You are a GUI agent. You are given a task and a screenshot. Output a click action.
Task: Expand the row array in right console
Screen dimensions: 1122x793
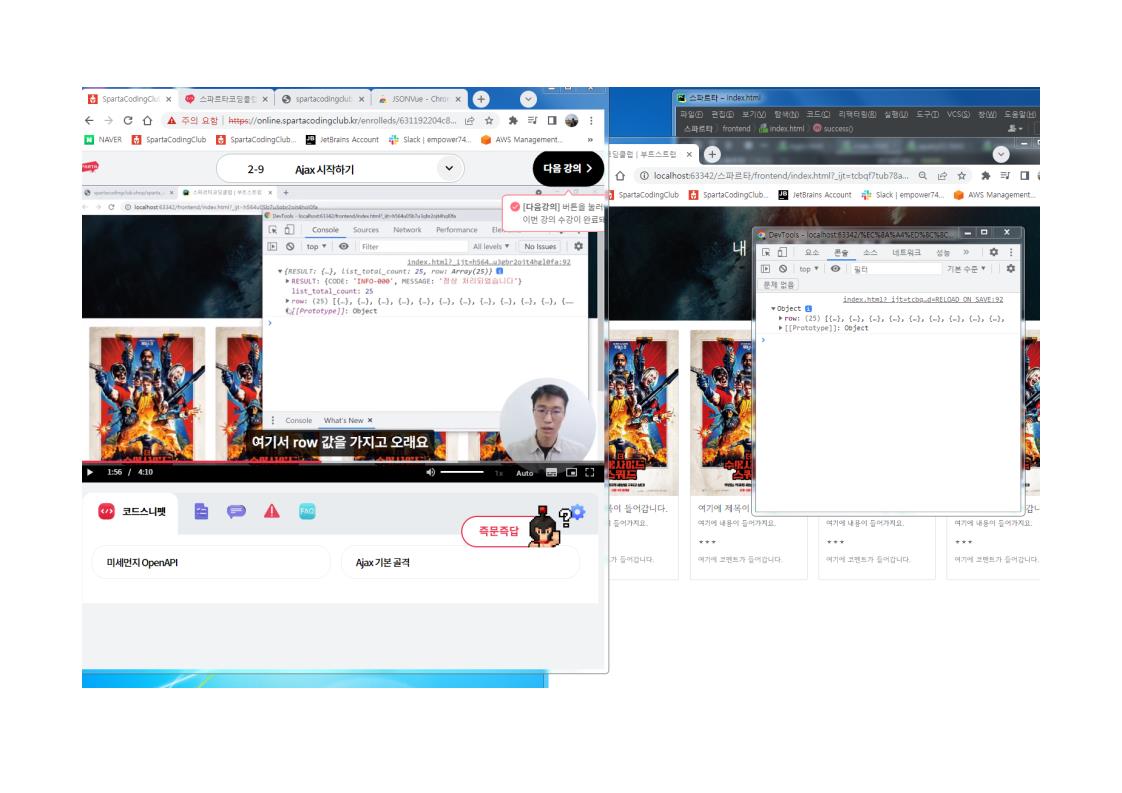tap(781, 318)
